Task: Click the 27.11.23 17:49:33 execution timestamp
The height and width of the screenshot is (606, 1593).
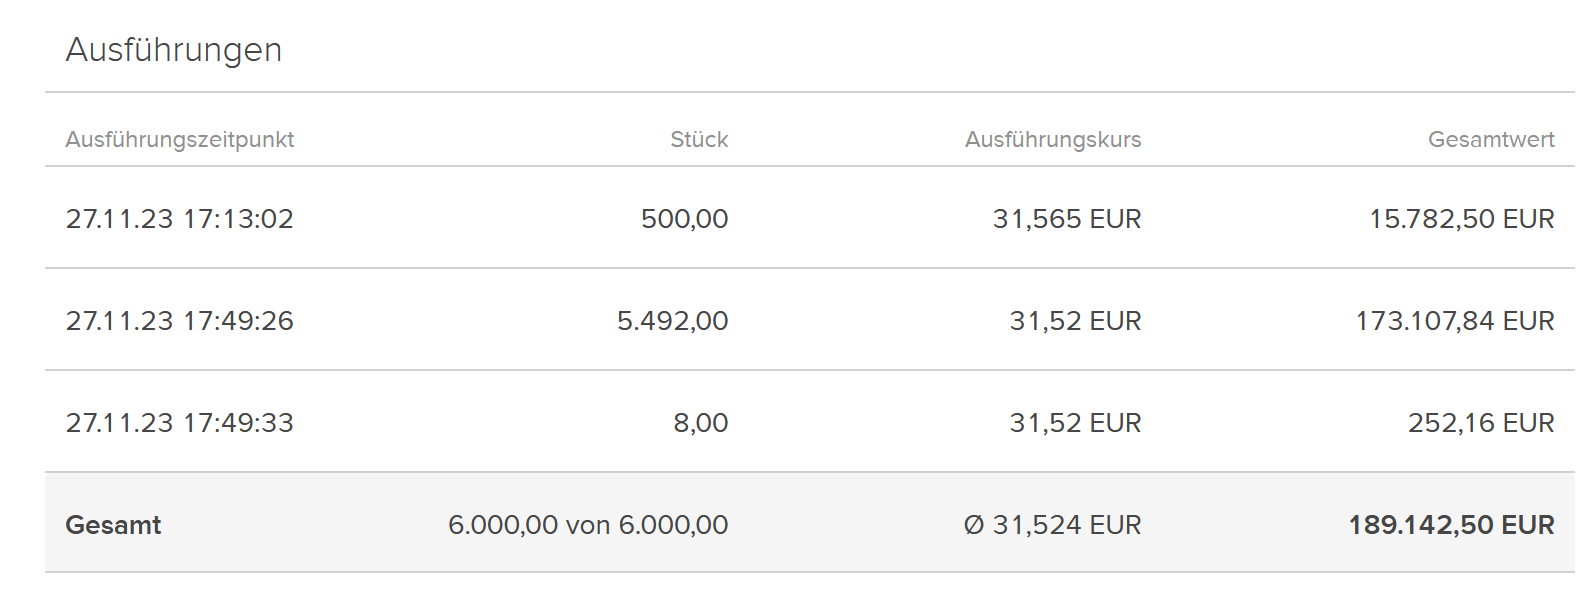Action: click(x=180, y=423)
